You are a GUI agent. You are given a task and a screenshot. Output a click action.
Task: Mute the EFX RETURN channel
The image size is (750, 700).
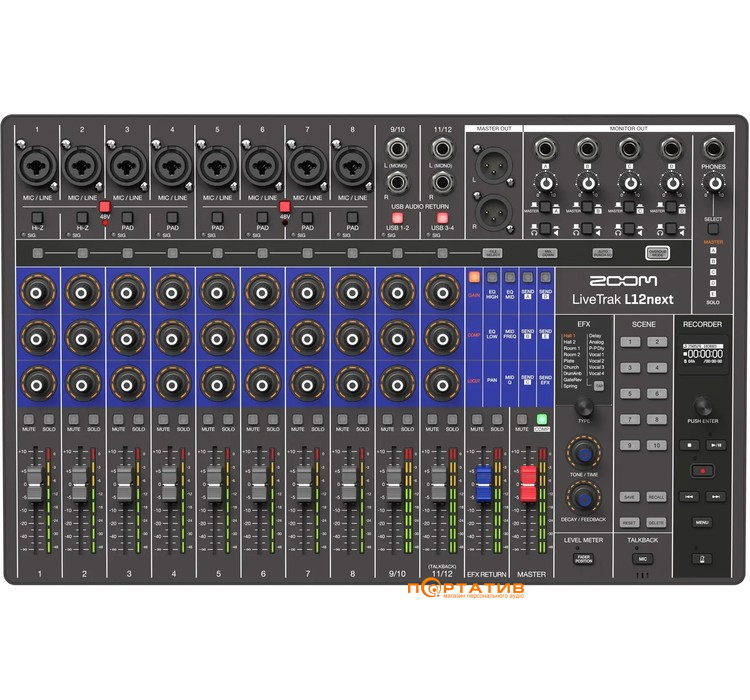coord(477,419)
